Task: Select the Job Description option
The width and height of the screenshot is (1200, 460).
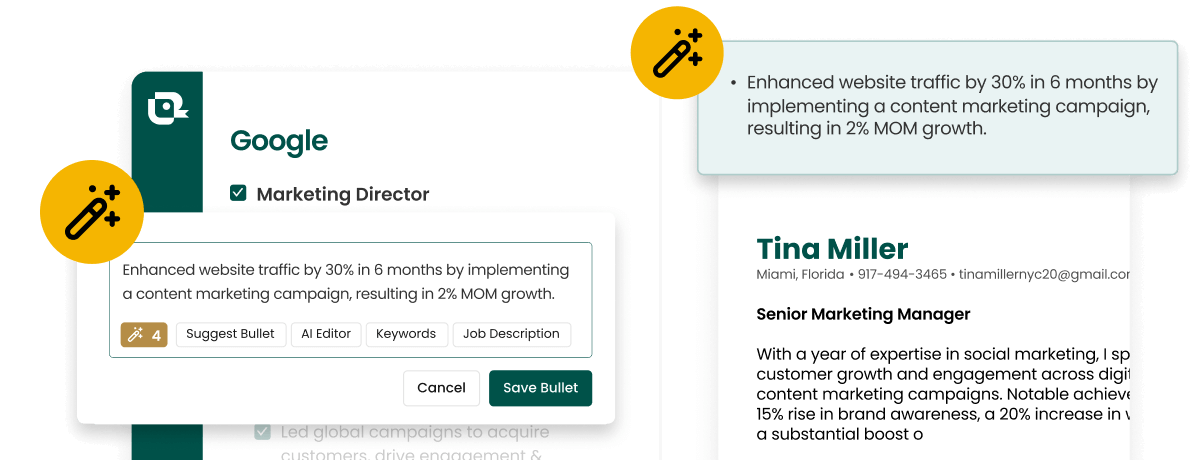Action: click(x=512, y=334)
